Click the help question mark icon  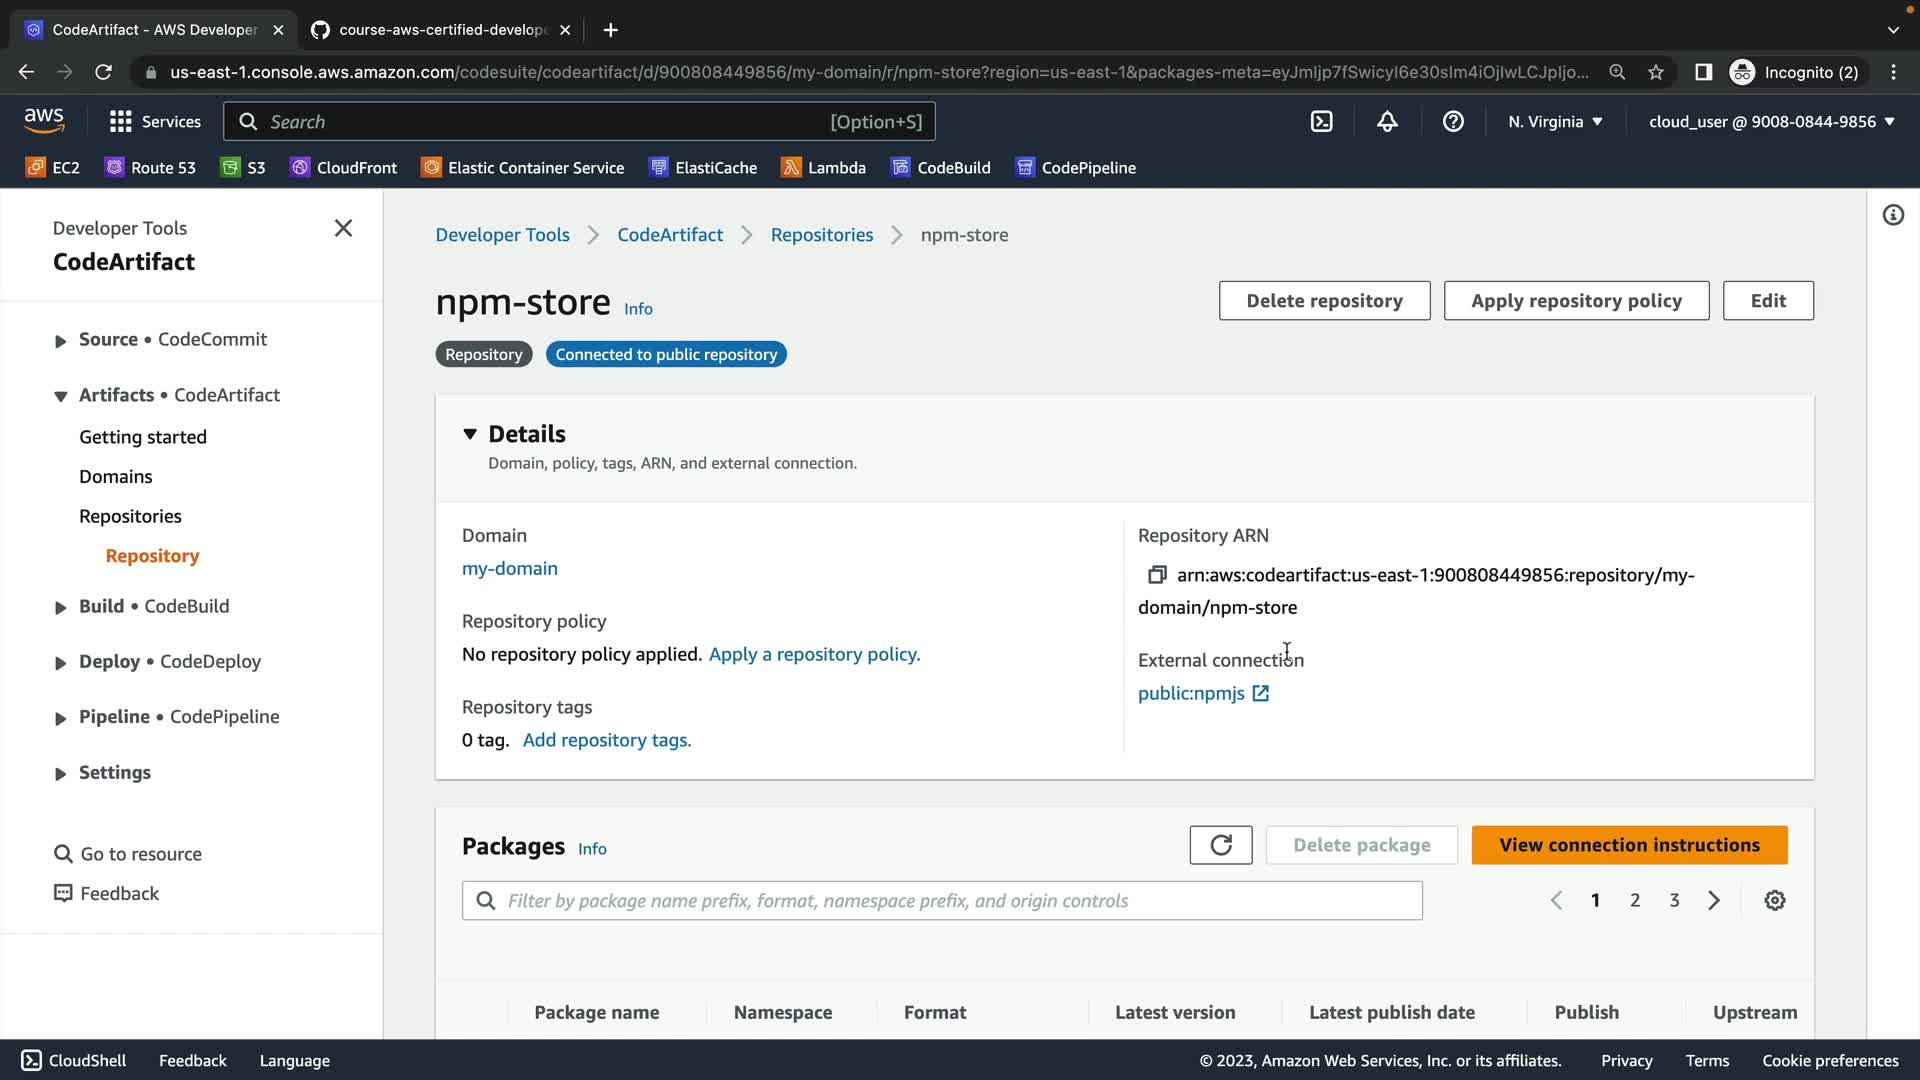pyautogui.click(x=1453, y=122)
